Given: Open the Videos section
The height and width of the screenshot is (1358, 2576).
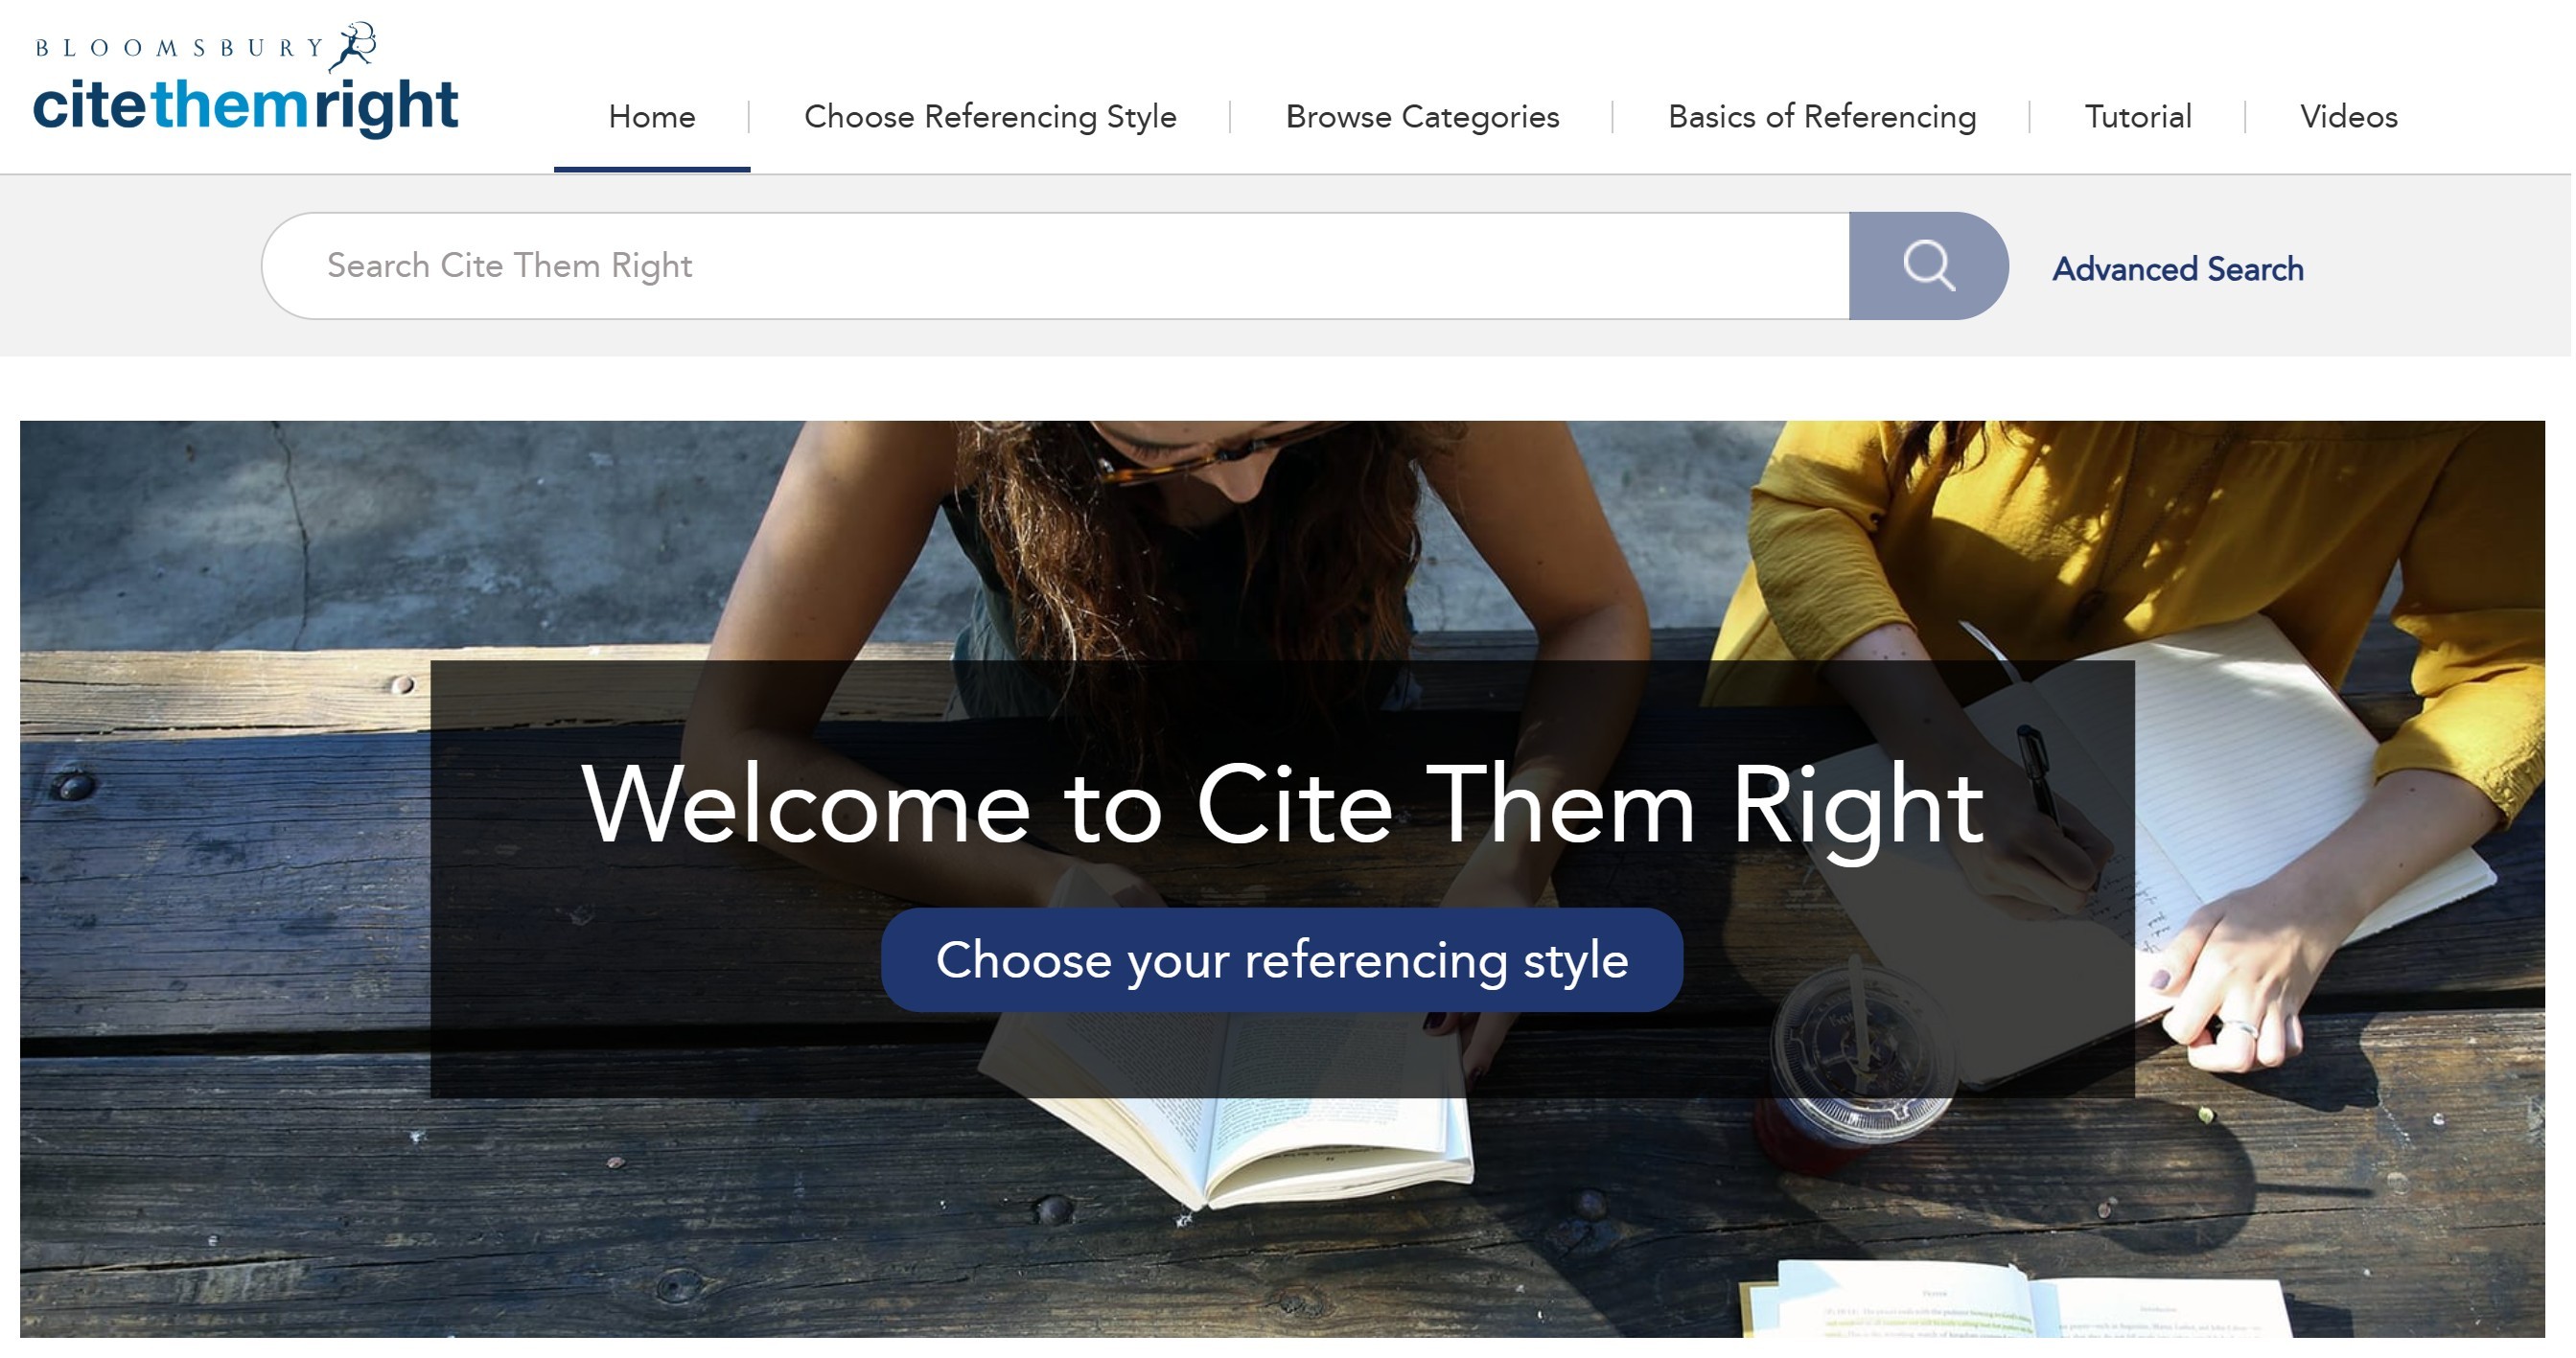Looking at the screenshot, I should point(2349,117).
